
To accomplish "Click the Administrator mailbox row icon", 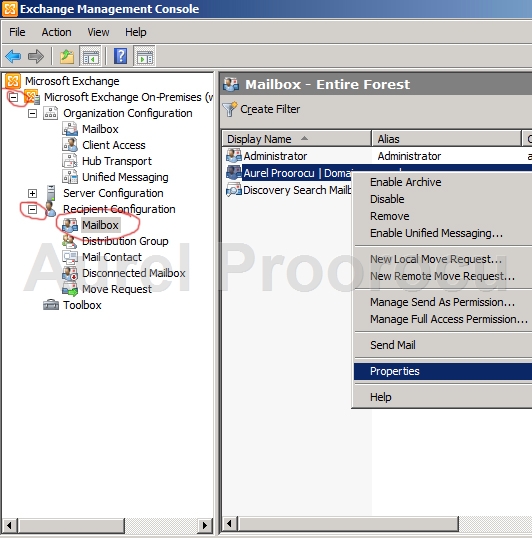I will coord(234,156).
